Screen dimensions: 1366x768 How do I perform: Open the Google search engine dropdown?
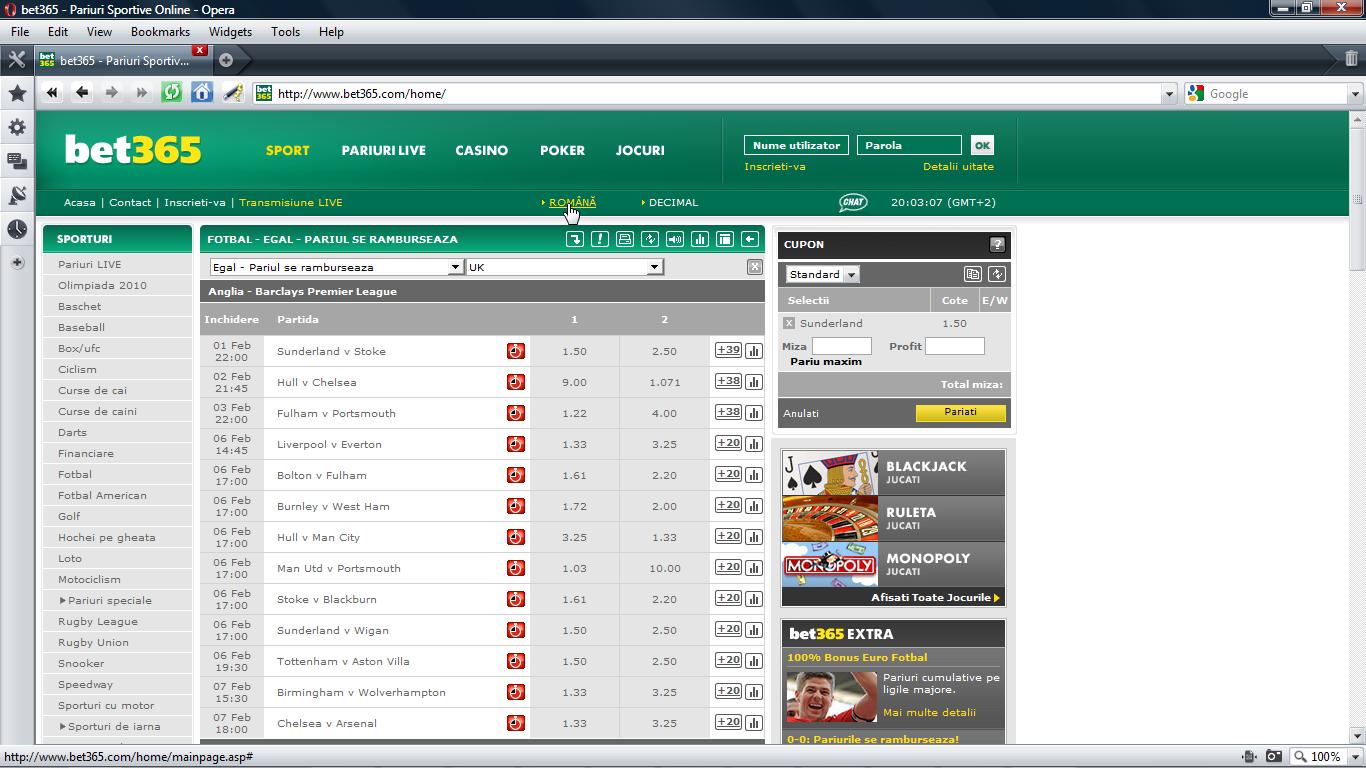pos(1355,93)
